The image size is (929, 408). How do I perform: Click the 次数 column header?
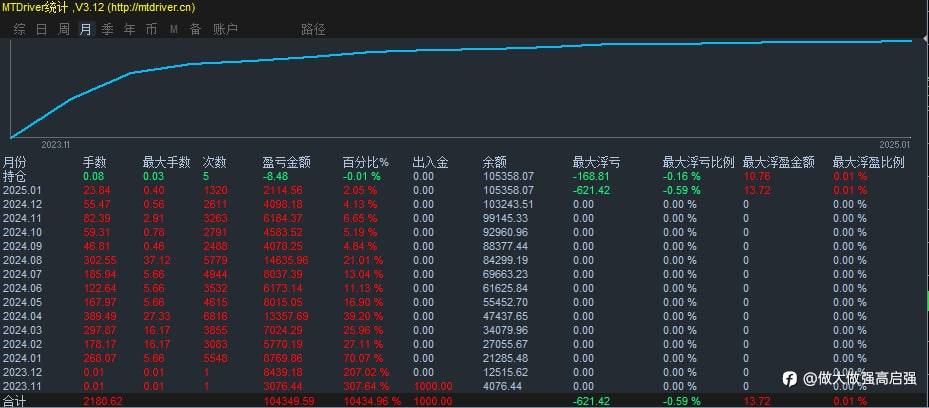(214, 162)
